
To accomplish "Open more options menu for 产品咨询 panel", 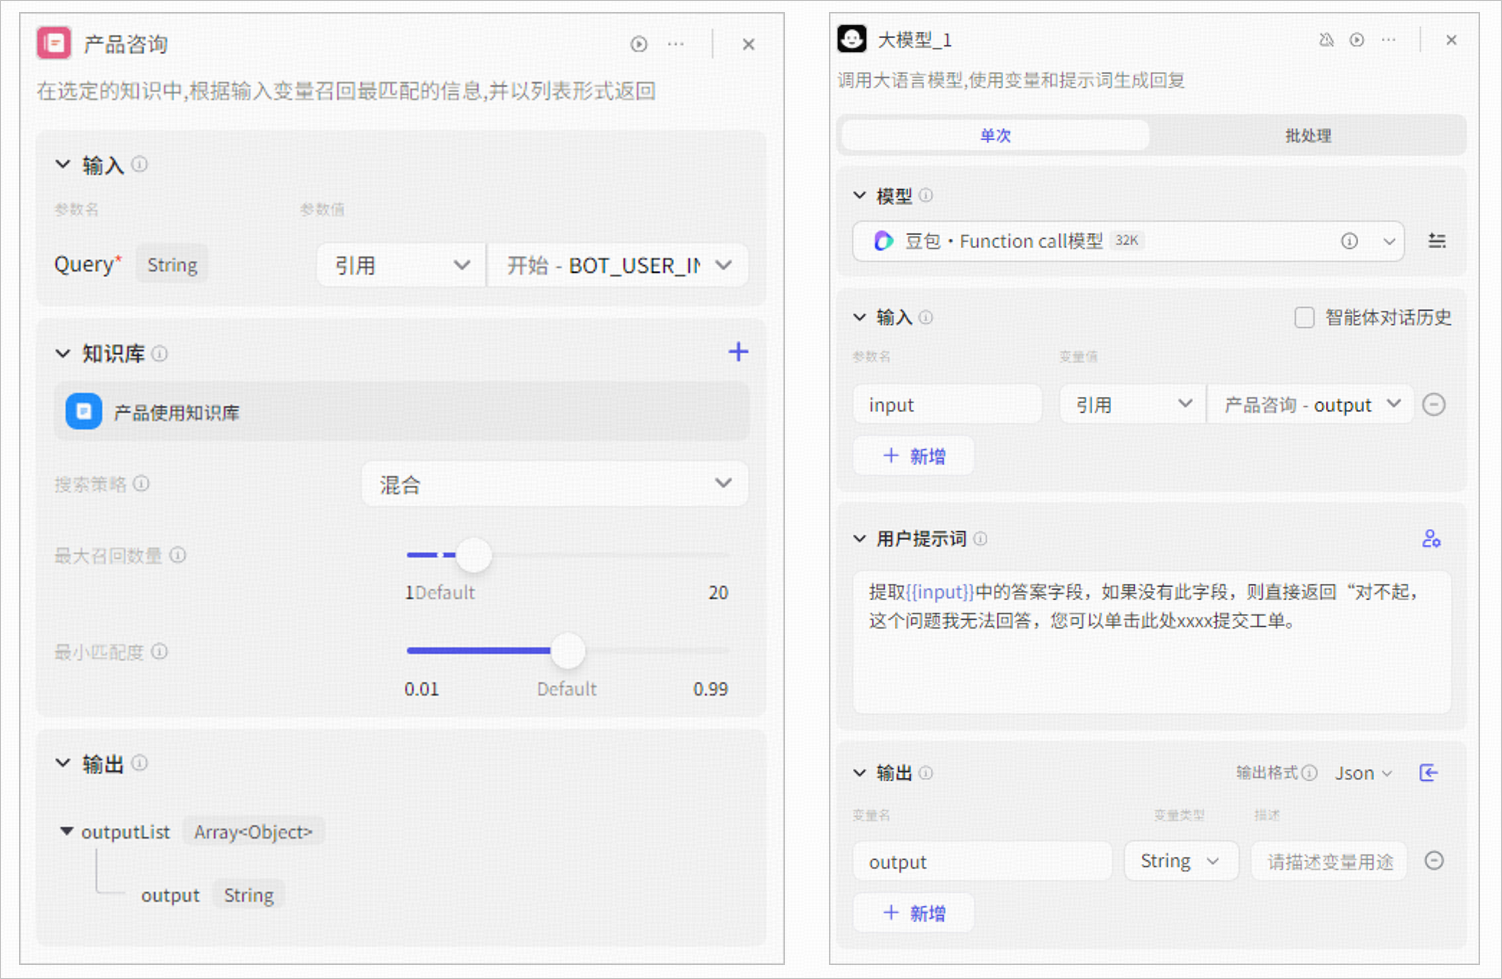I will coord(676,44).
